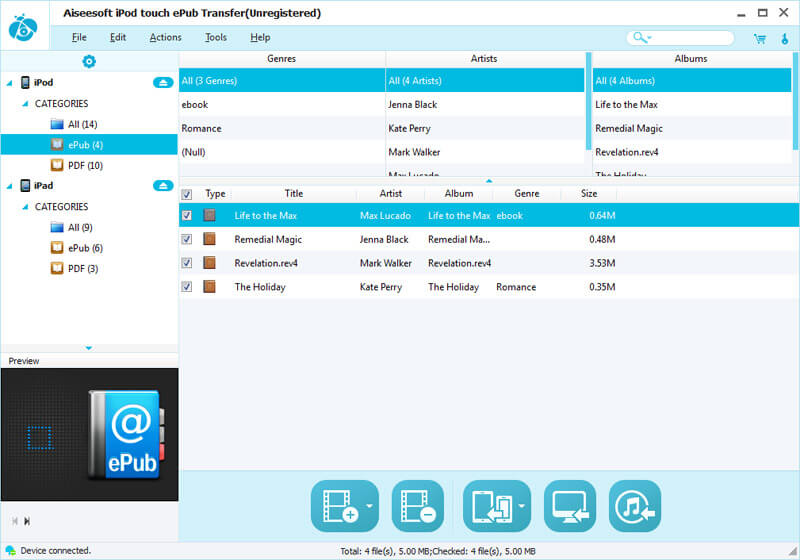Select ePub (4) under iPod
The width and height of the screenshot is (800, 560).
(x=89, y=144)
